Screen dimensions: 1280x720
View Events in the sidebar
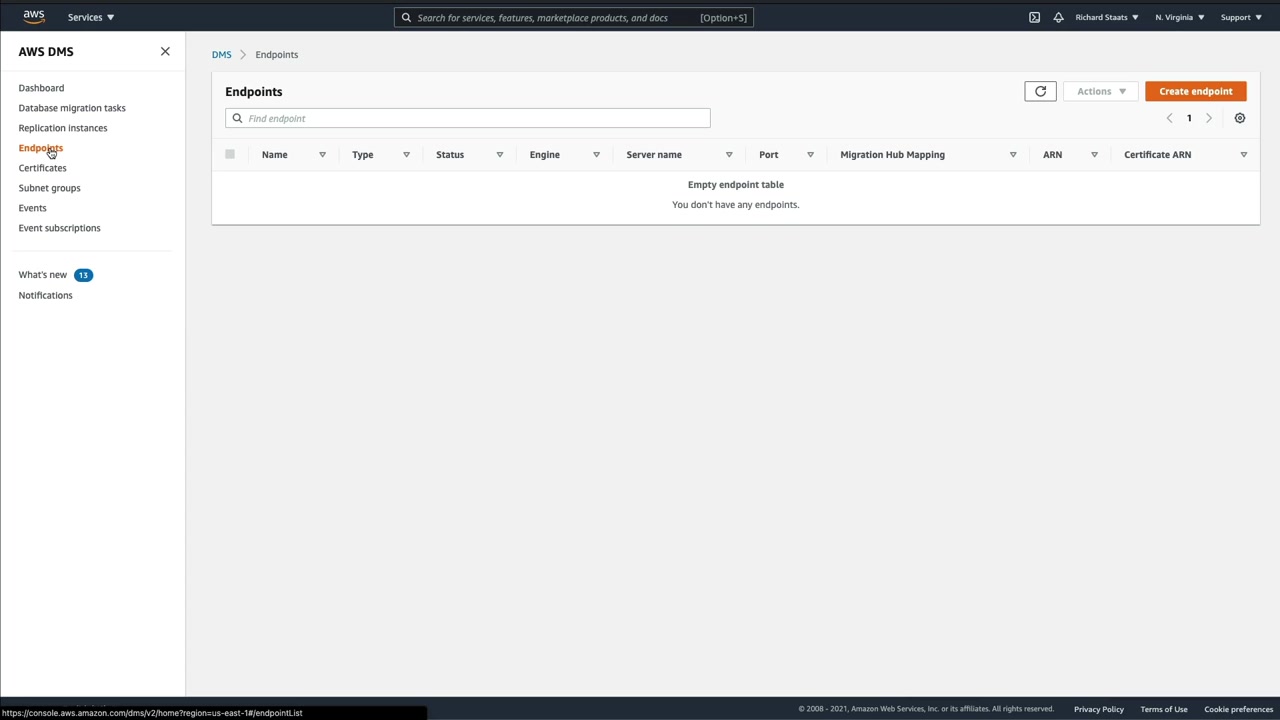(32, 208)
